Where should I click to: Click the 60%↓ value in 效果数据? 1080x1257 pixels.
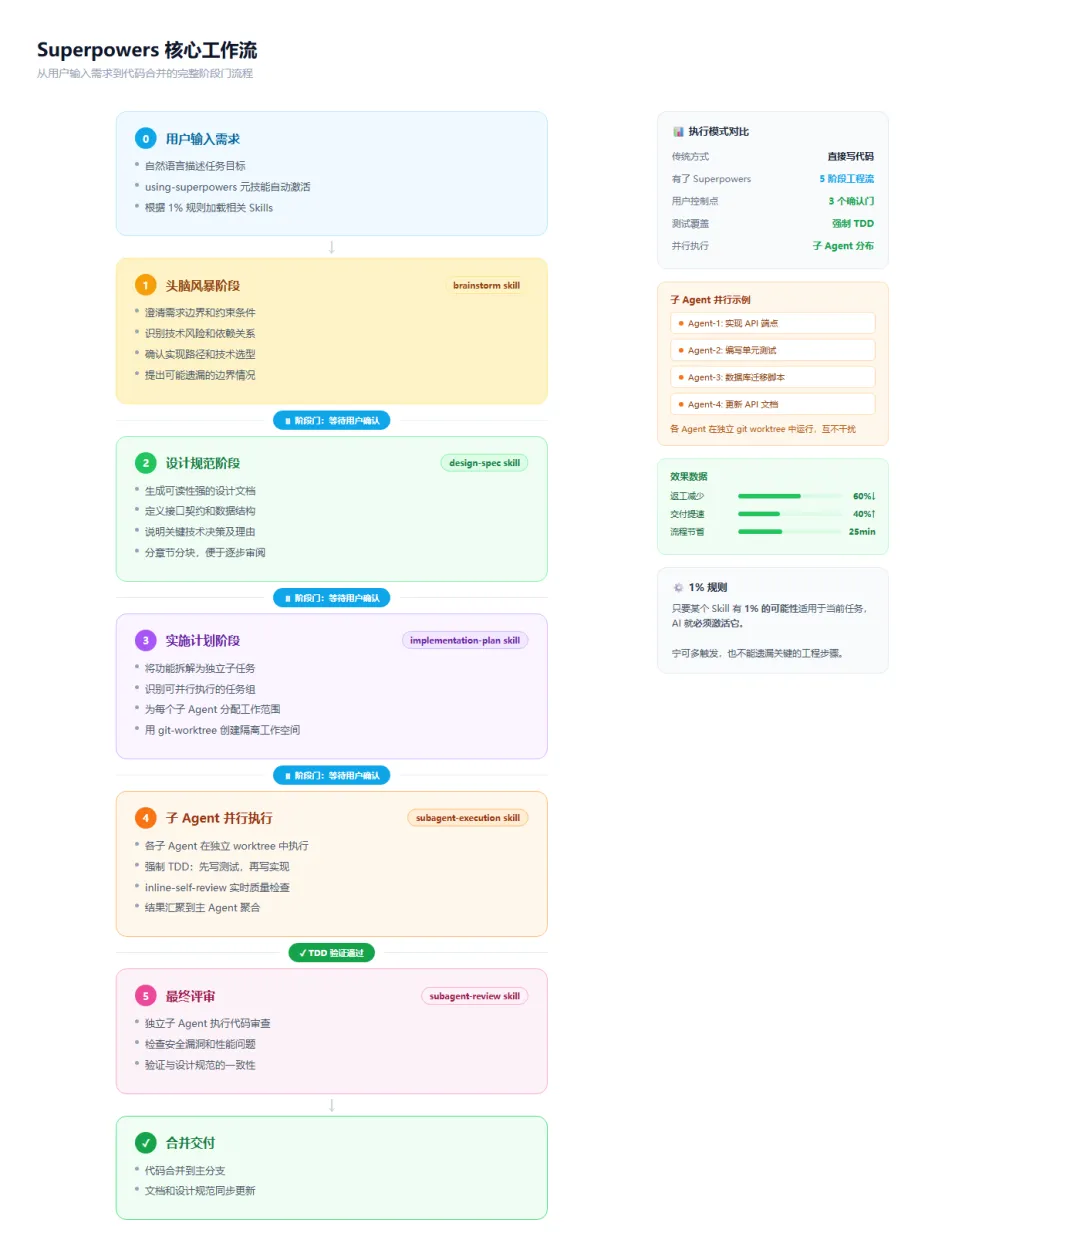[864, 496]
